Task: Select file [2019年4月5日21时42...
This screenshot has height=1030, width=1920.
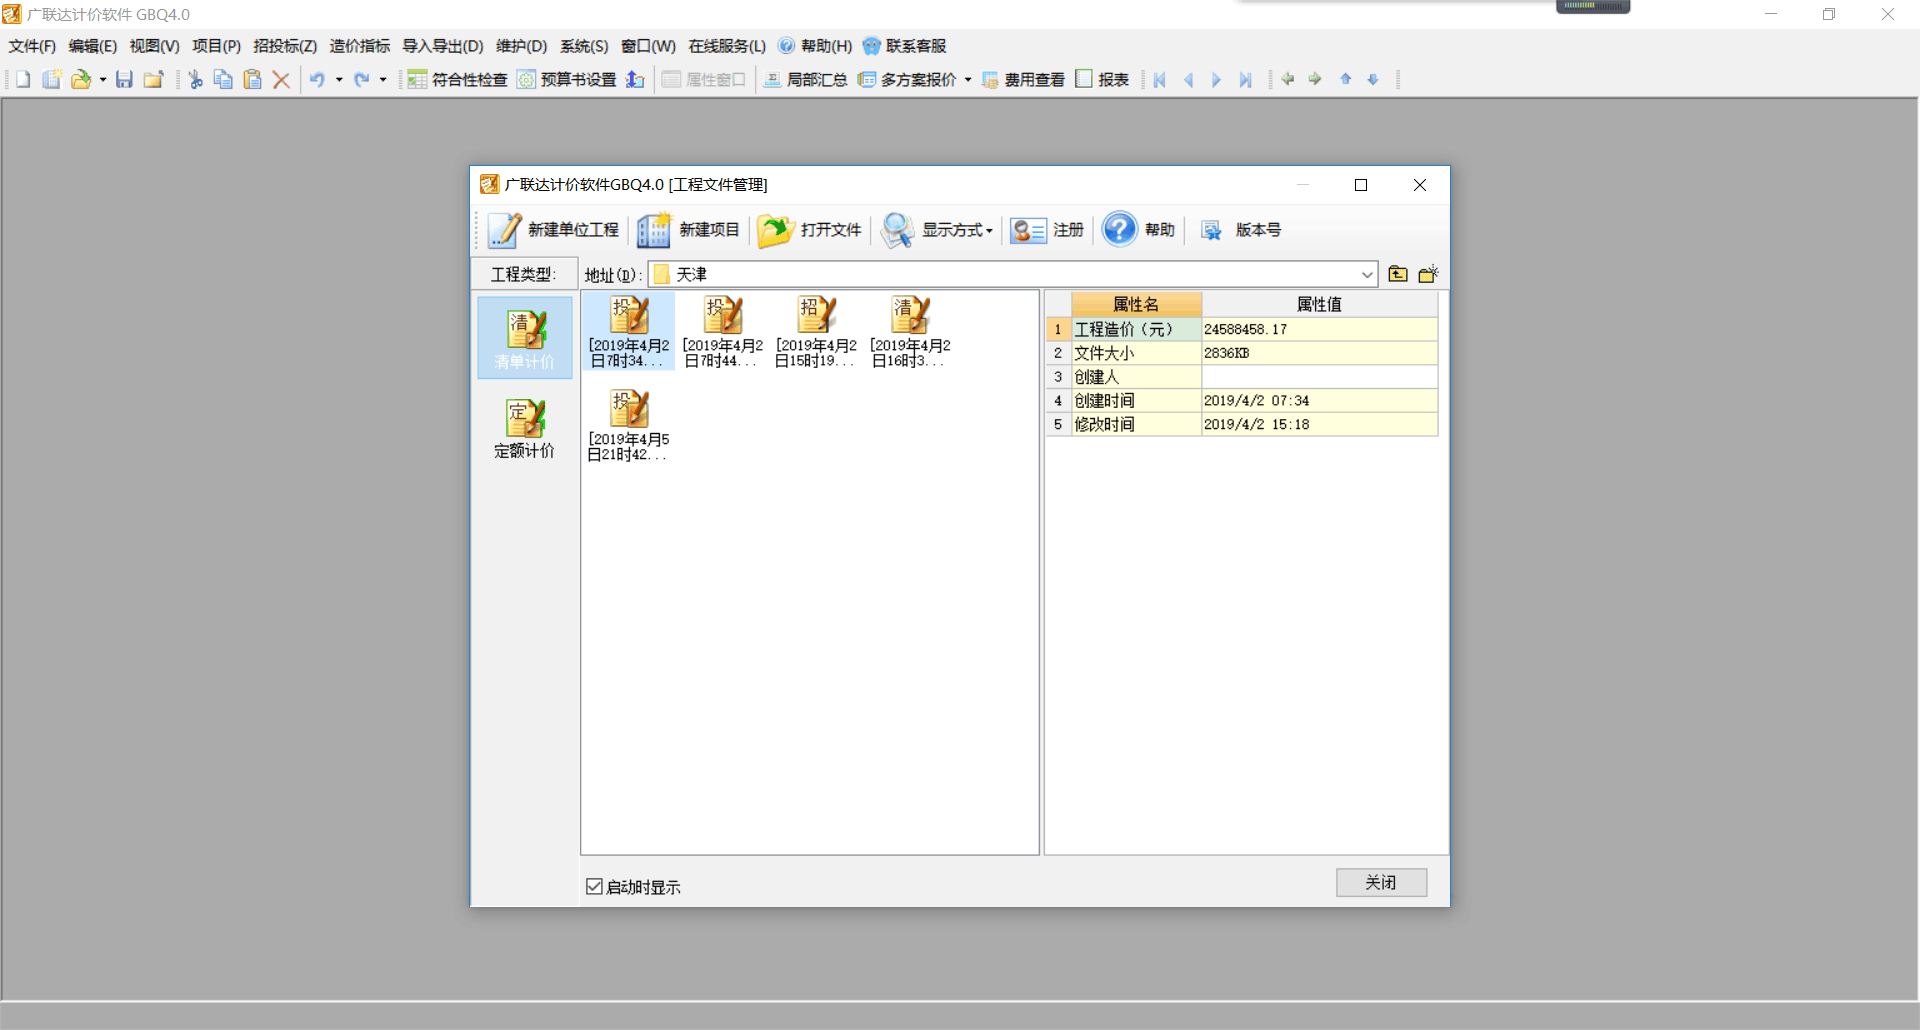Action: click(628, 425)
